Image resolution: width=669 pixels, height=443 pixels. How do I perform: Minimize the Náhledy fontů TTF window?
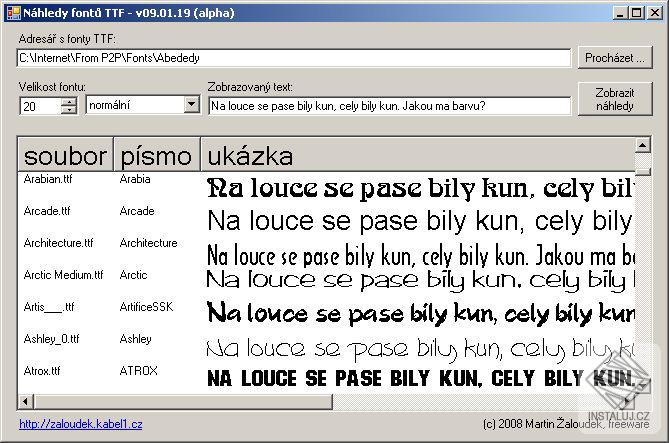click(620, 13)
